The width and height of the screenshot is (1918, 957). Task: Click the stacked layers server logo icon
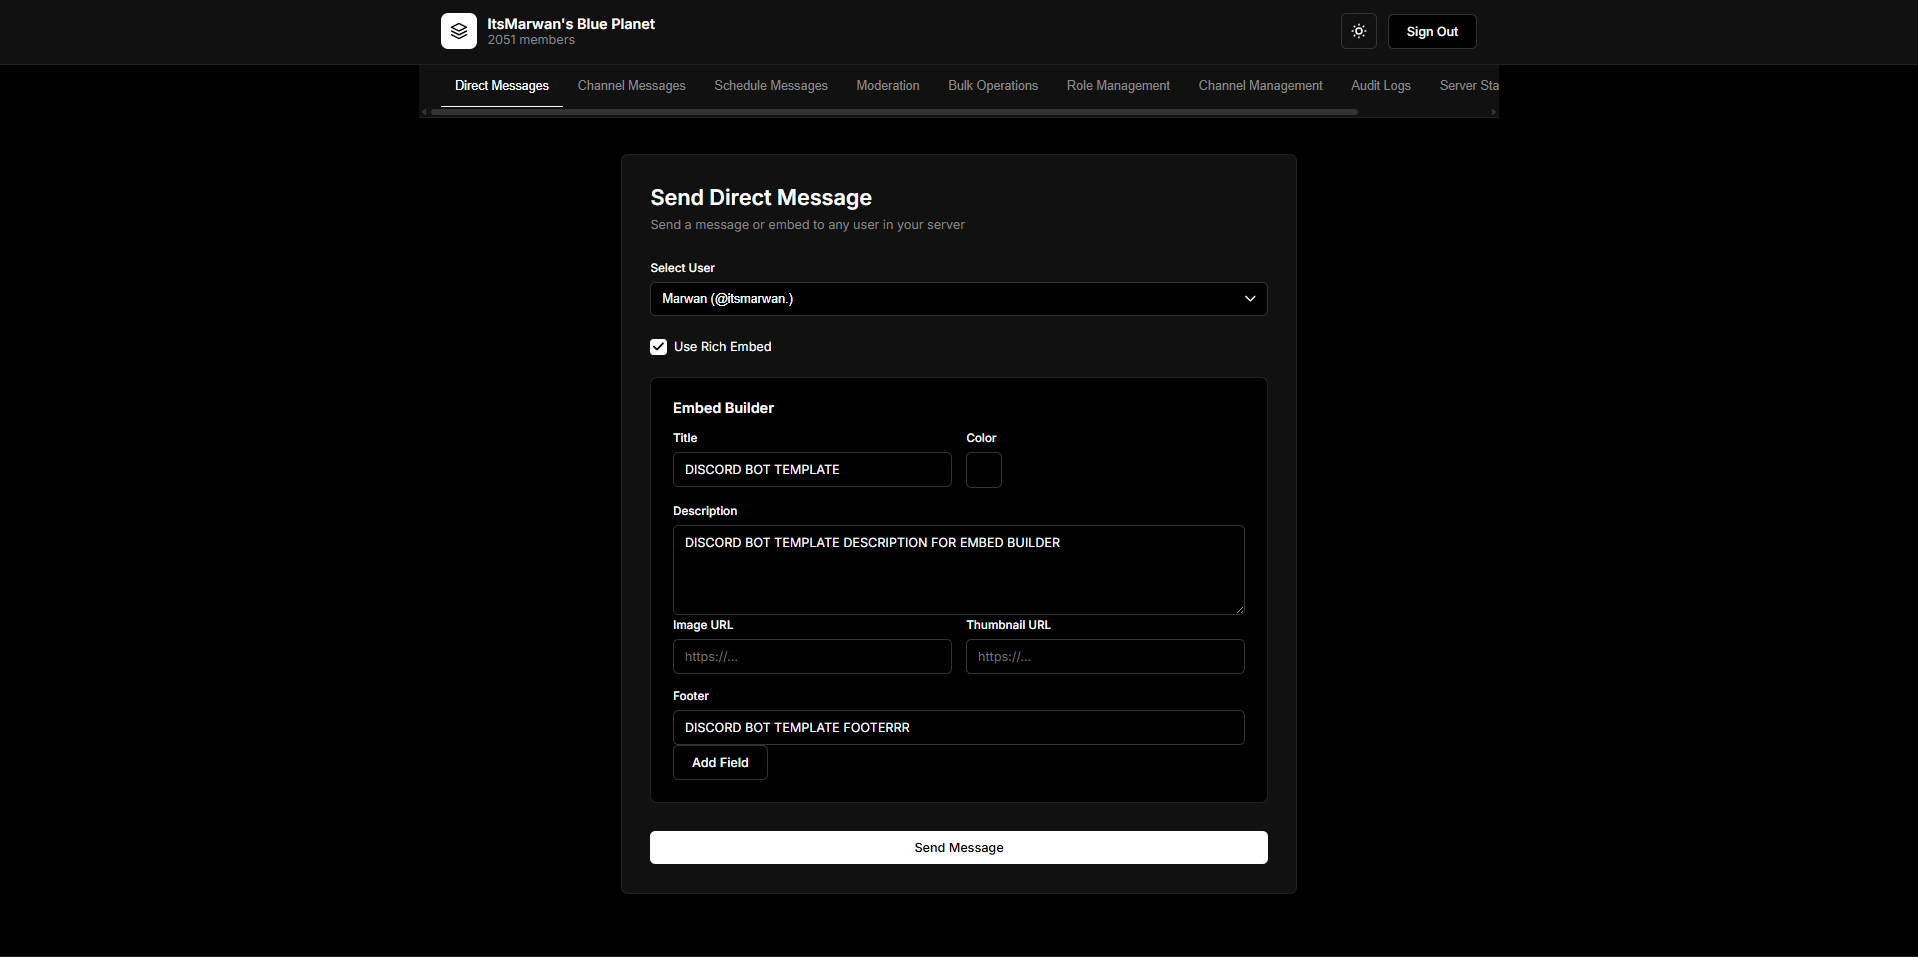[x=458, y=31]
